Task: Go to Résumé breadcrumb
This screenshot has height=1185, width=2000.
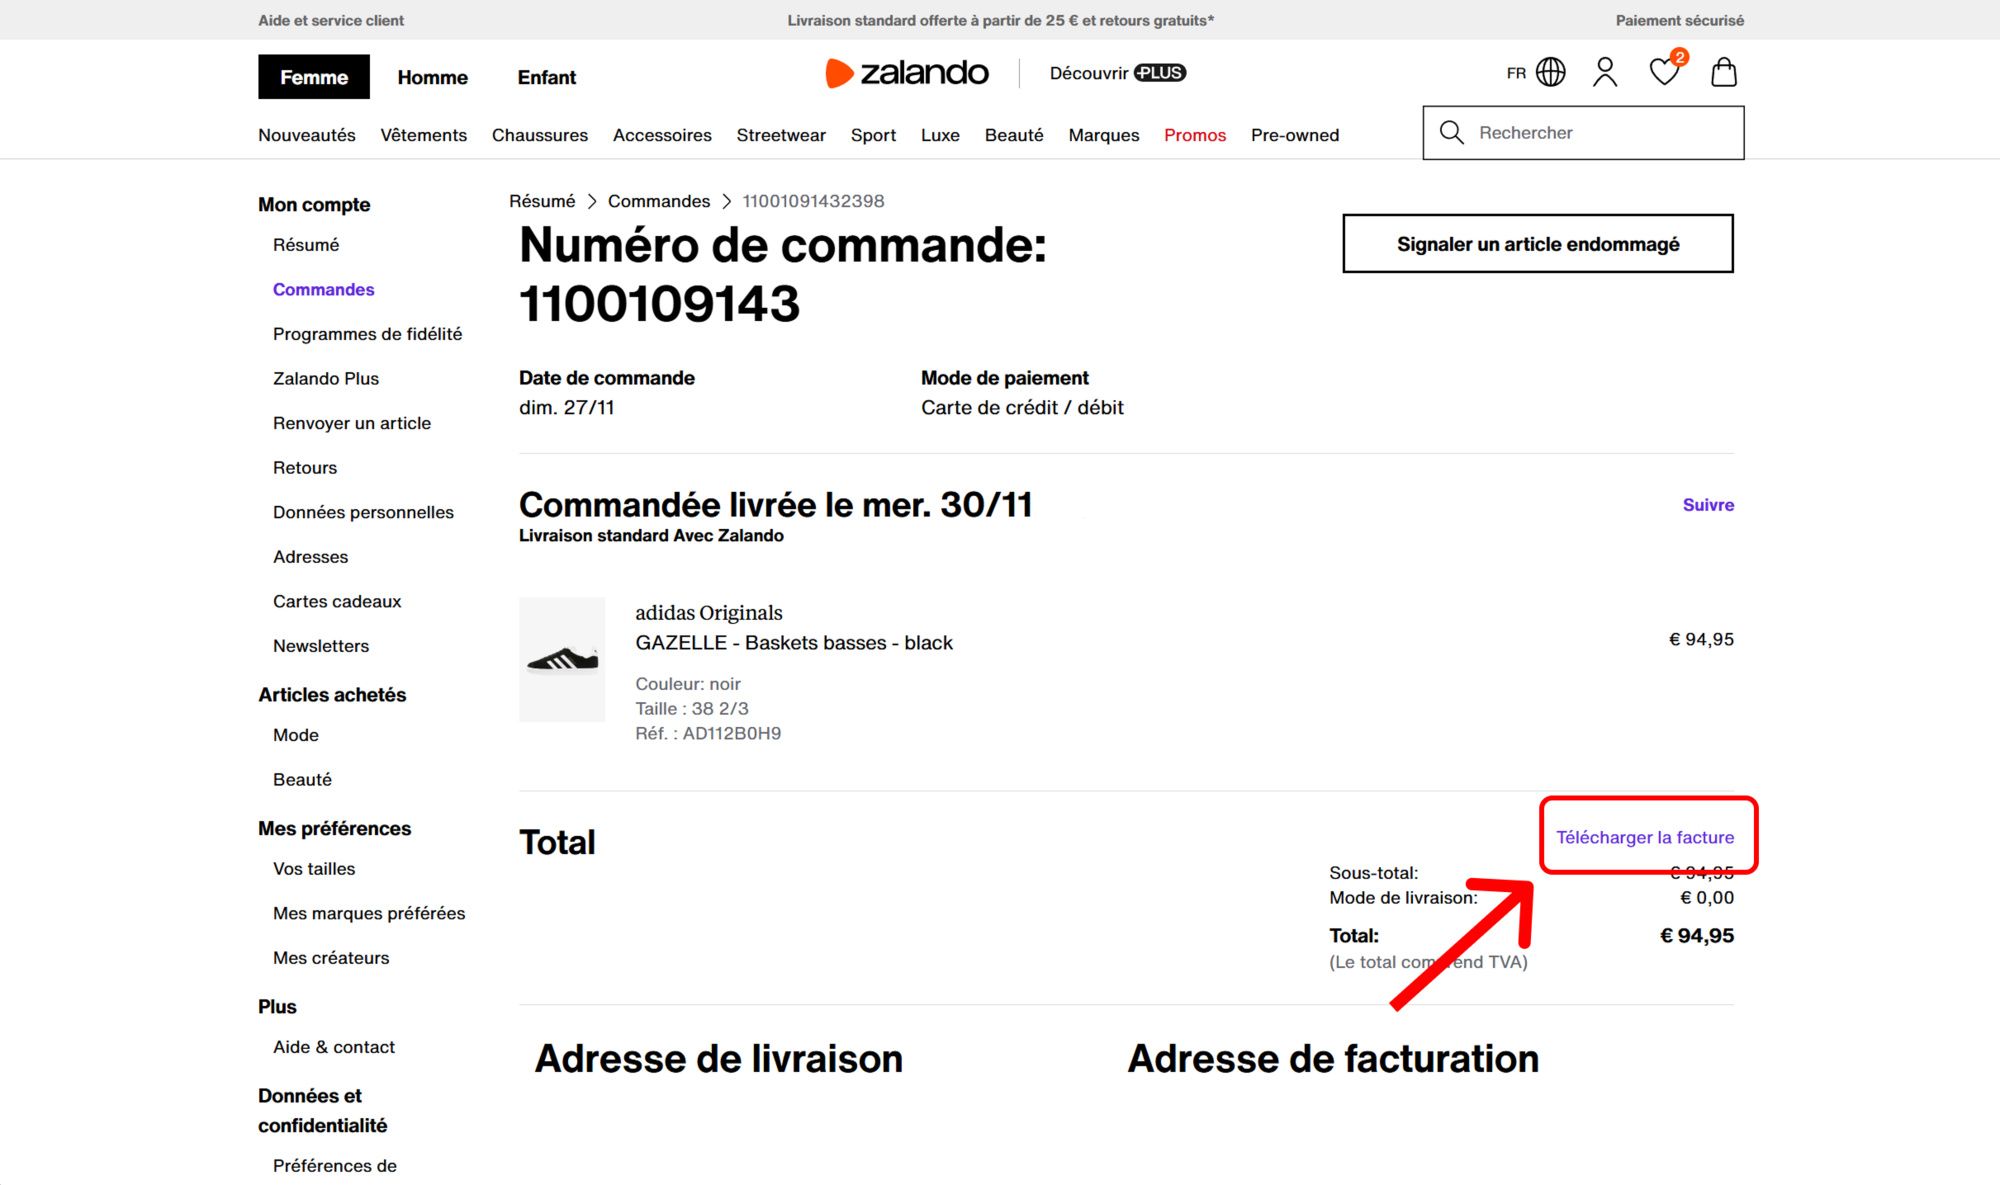Action: point(542,201)
